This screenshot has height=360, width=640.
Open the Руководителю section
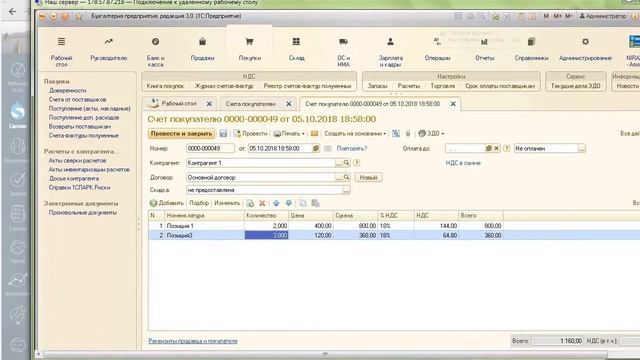click(109, 49)
